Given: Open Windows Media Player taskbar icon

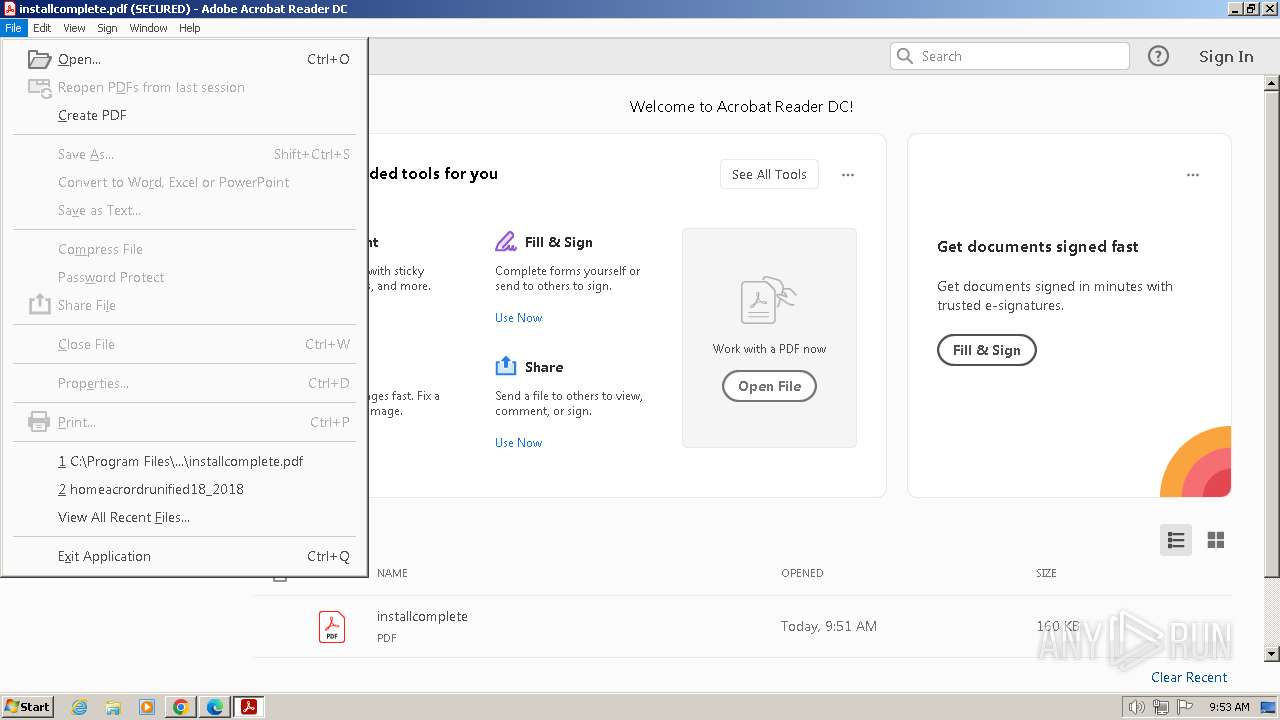Looking at the screenshot, I should click(147, 707).
